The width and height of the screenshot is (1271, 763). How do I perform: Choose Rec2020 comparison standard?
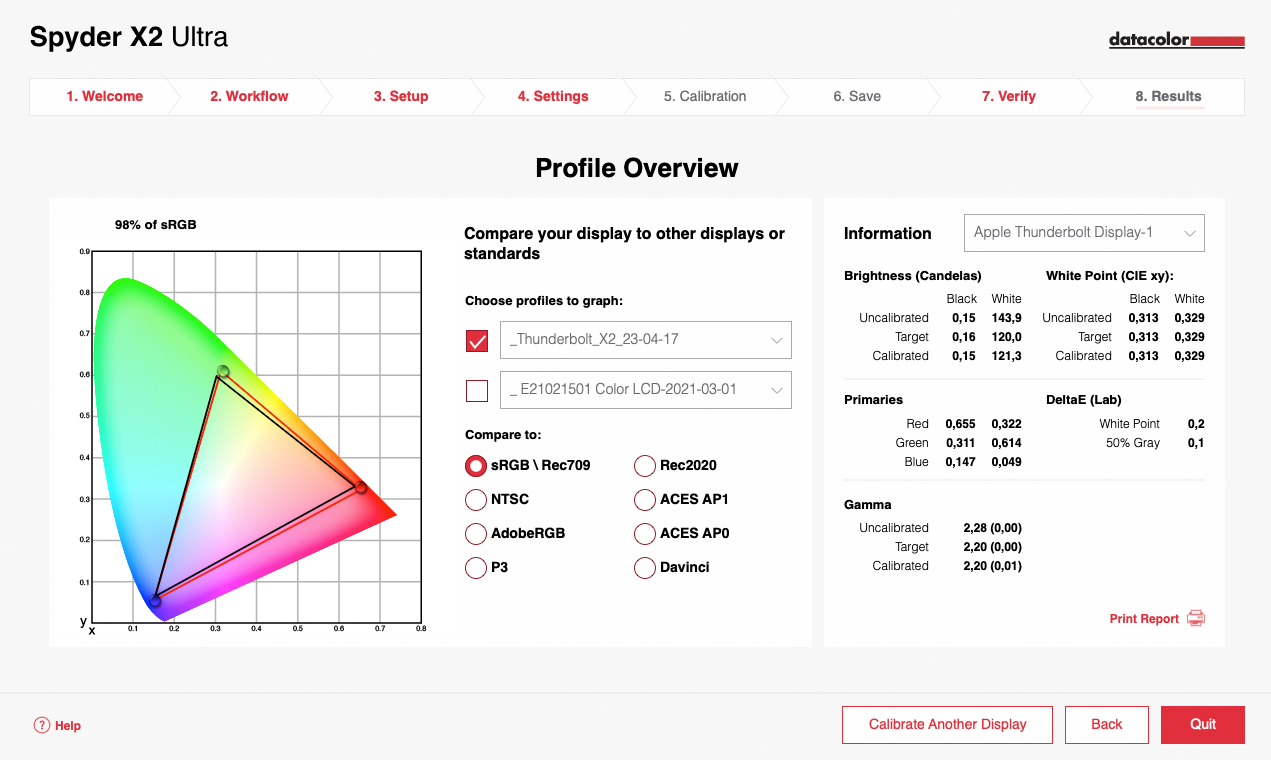pyautogui.click(x=645, y=465)
